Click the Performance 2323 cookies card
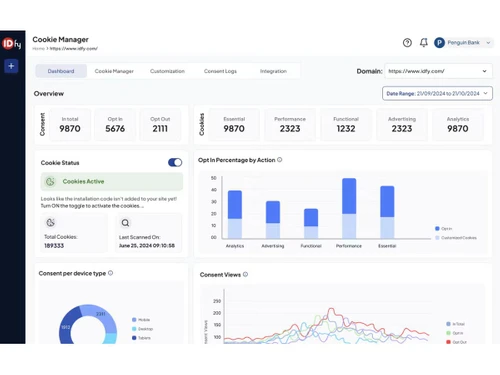Image resolution: width=500 pixels, height=375 pixels. (x=290, y=124)
